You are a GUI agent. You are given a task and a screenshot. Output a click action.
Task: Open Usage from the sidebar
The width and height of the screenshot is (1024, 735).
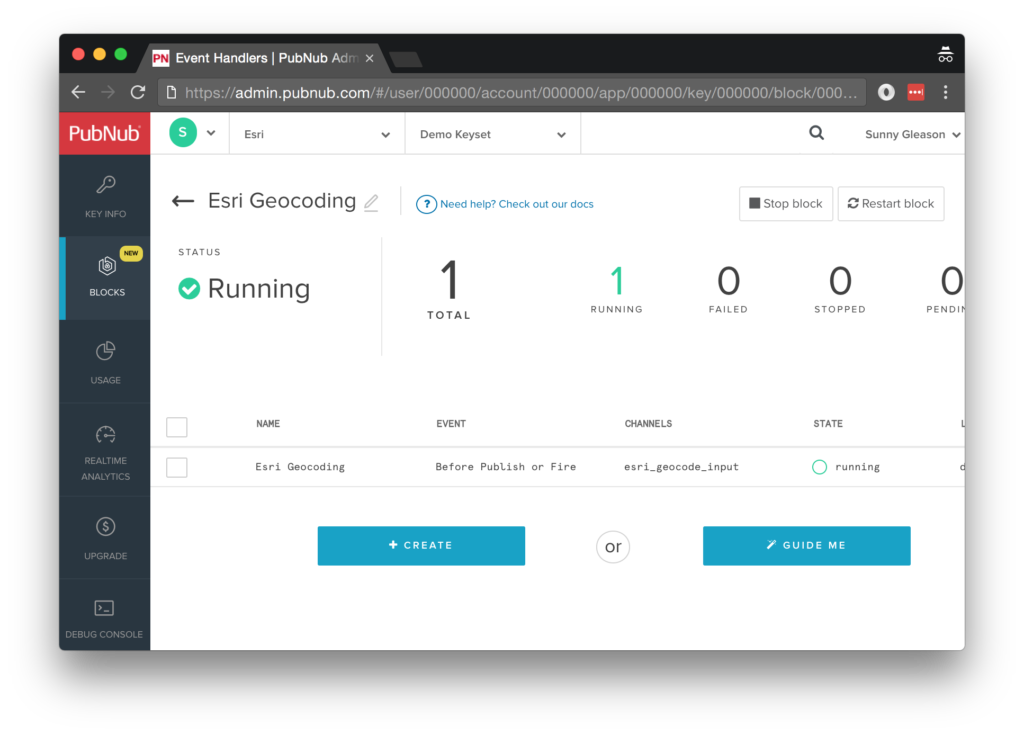tap(105, 362)
